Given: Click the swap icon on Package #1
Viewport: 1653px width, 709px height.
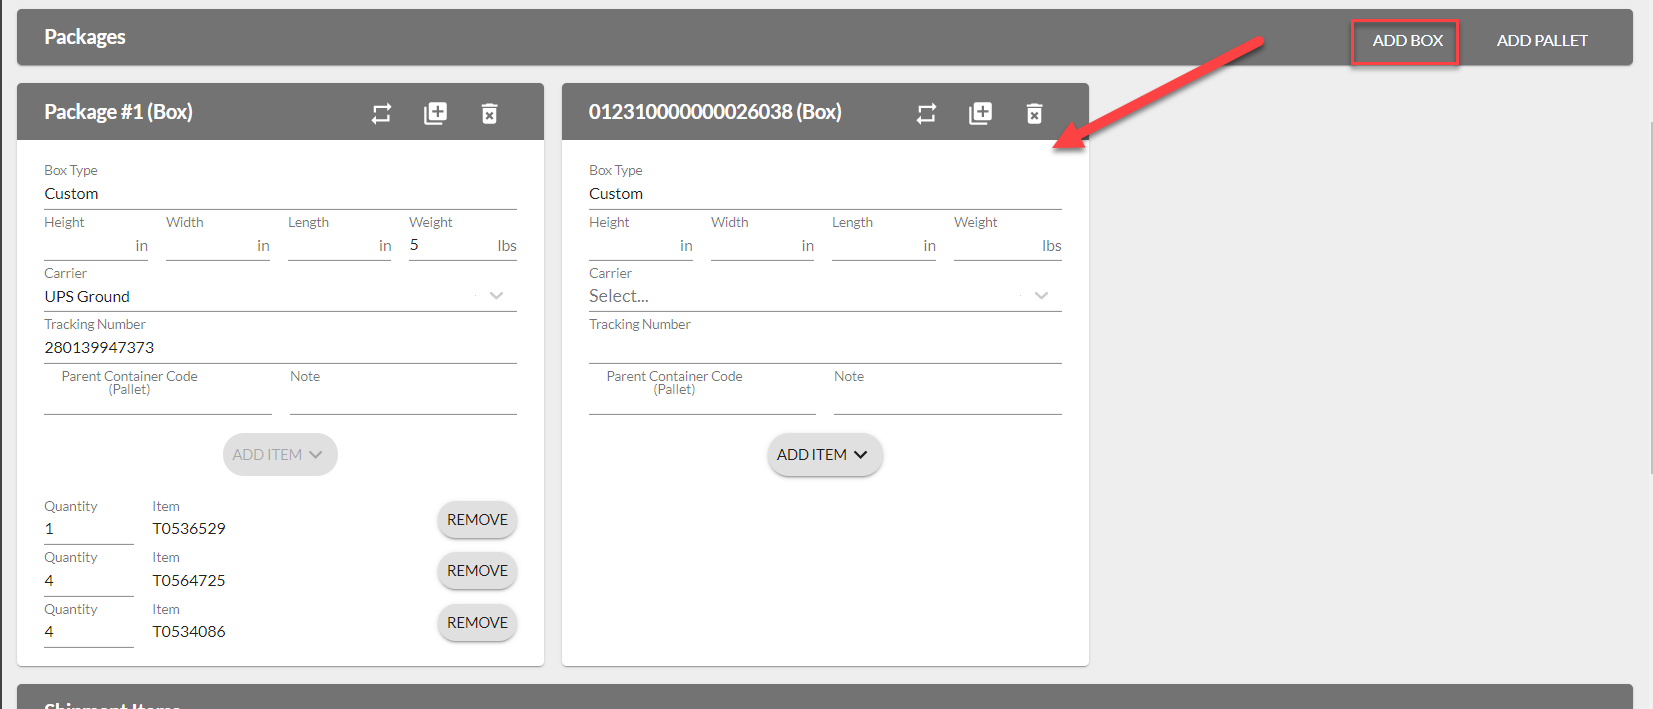Looking at the screenshot, I should pyautogui.click(x=381, y=113).
